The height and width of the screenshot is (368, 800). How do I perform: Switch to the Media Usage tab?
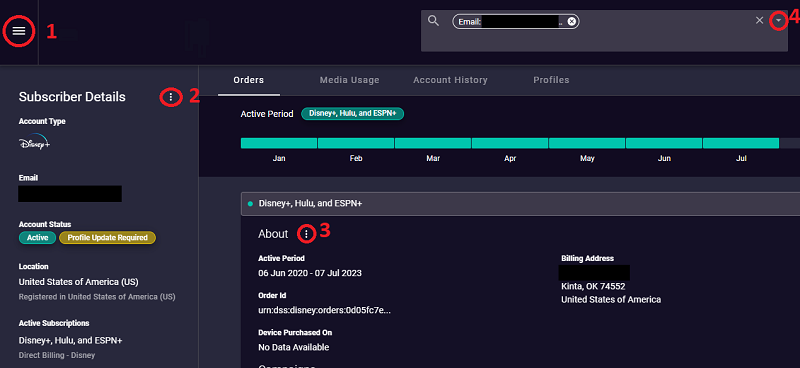pyautogui.click(x=349, y=80)
